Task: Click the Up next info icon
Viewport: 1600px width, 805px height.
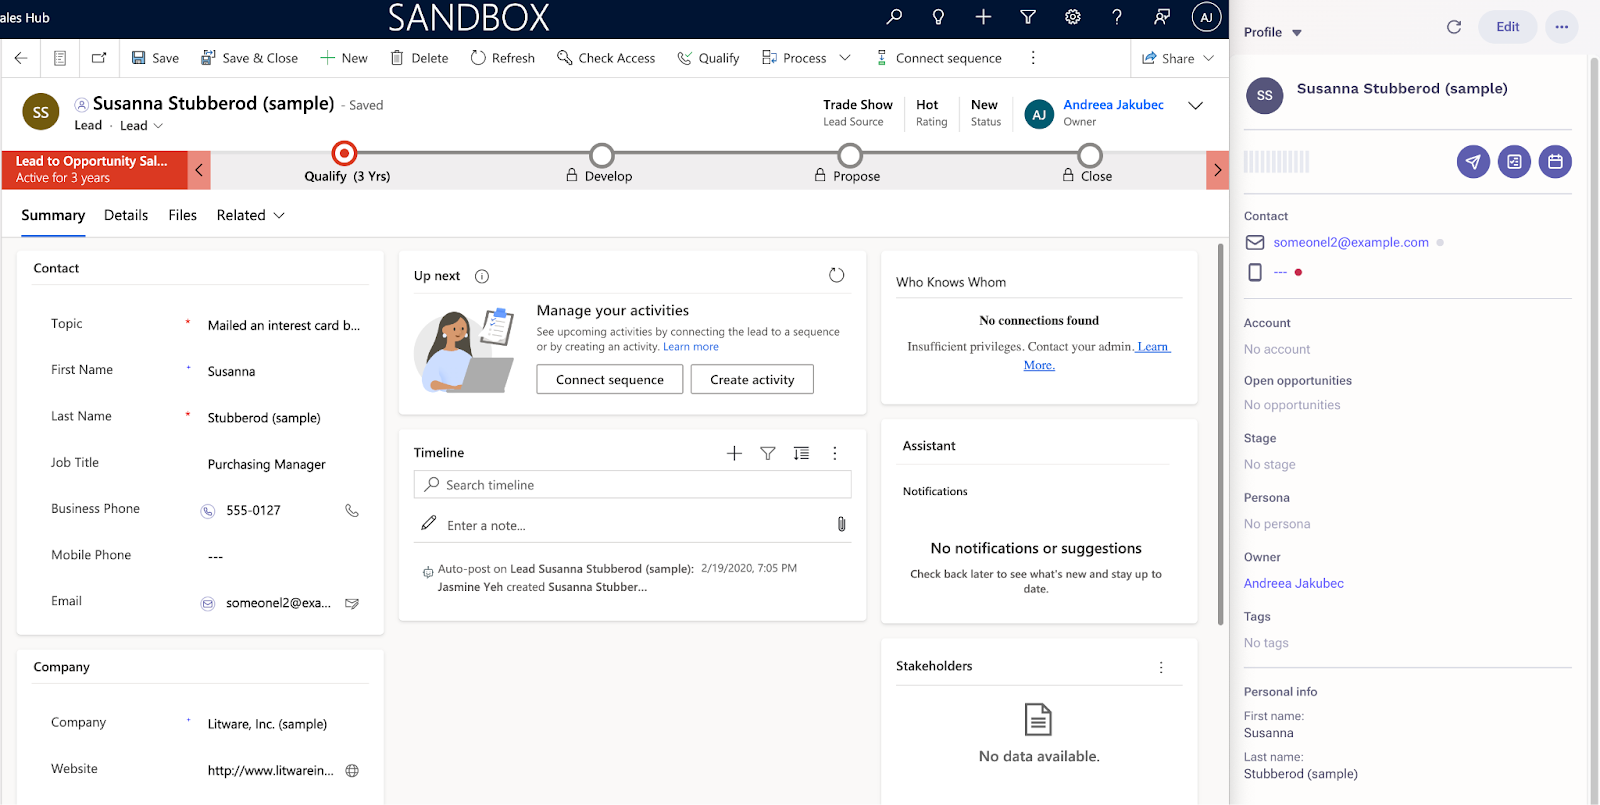Action: click(x=482, y=276)
